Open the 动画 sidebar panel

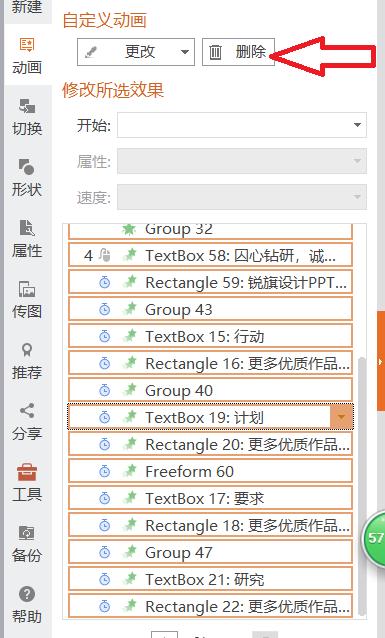tap(27, 55)
